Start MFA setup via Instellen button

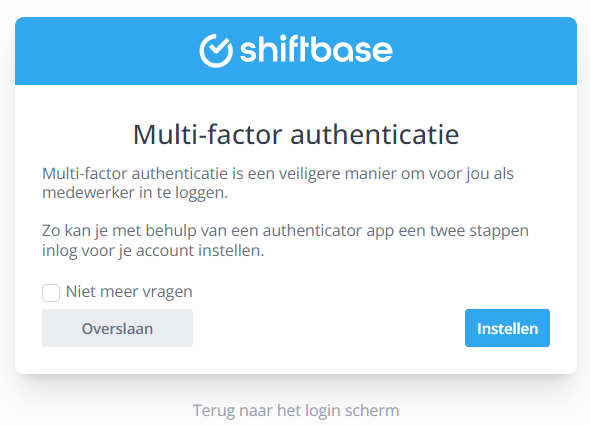click(x=507, y=328)
